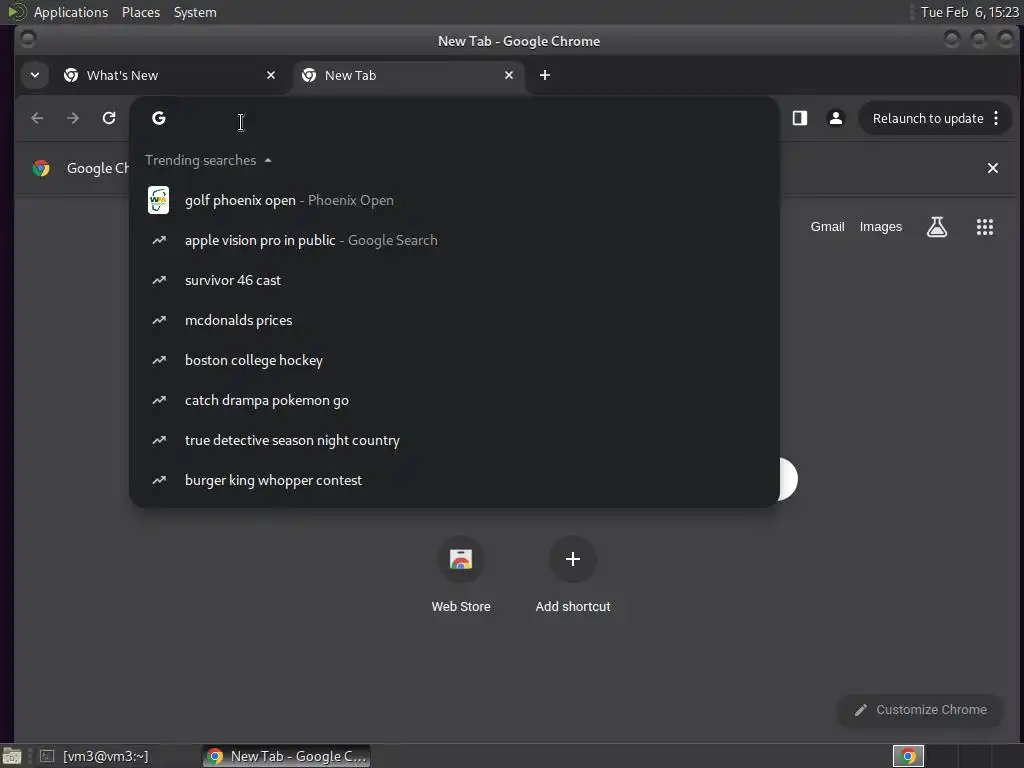
Task: Open the Places menu
Action: (x=140, y=12)
